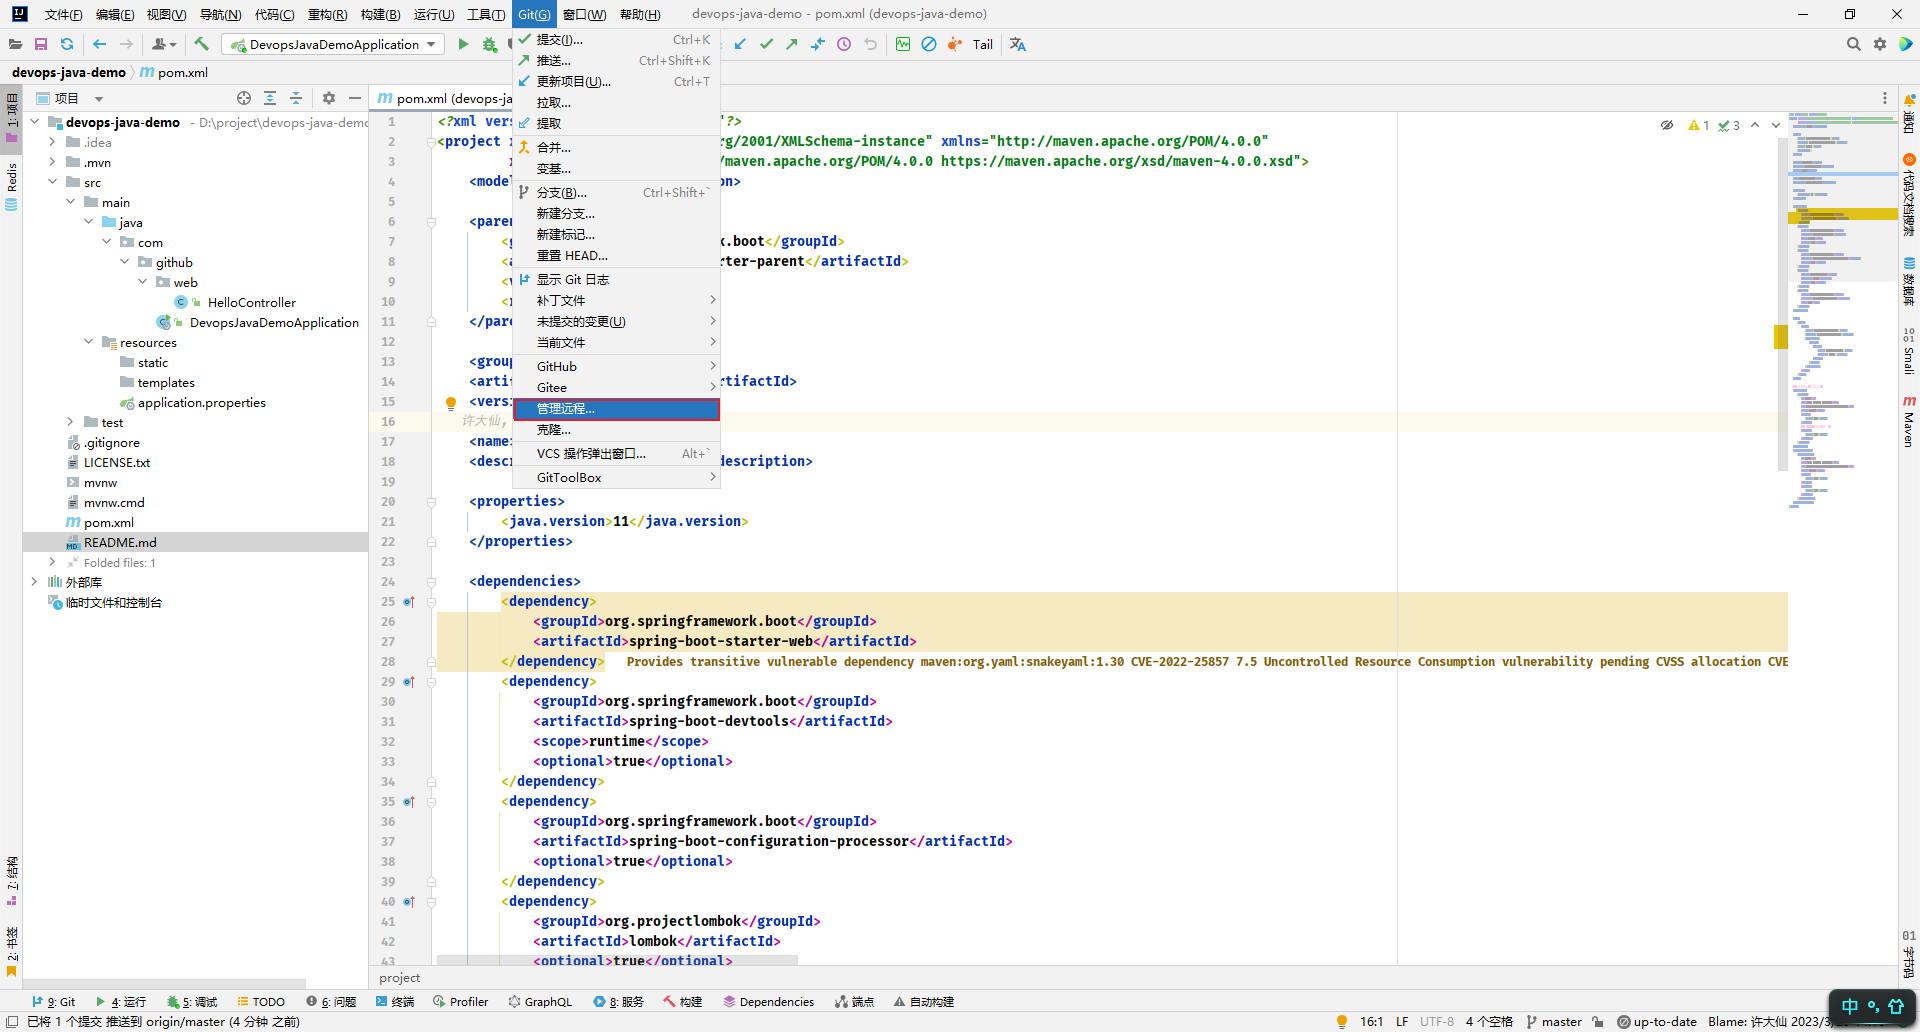This screenshot has width=1920, height=1032.
Task: Click the LF line separator widget
Action: 1402,1022
